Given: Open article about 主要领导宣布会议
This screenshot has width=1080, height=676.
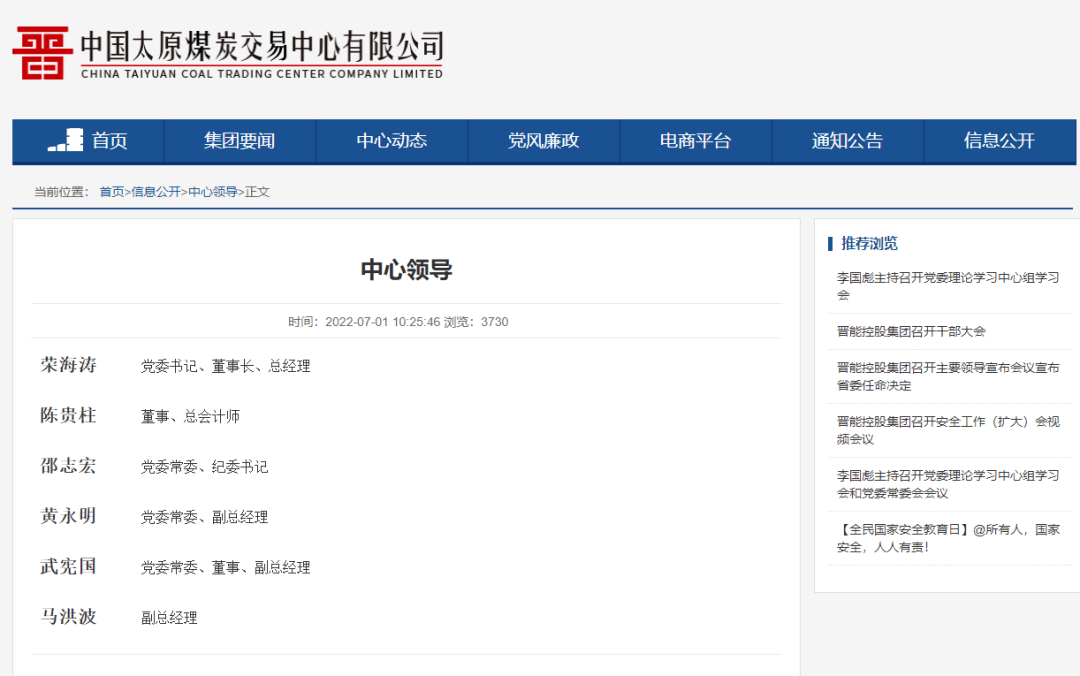Looking at the screenshot, I should coord(947,376).
